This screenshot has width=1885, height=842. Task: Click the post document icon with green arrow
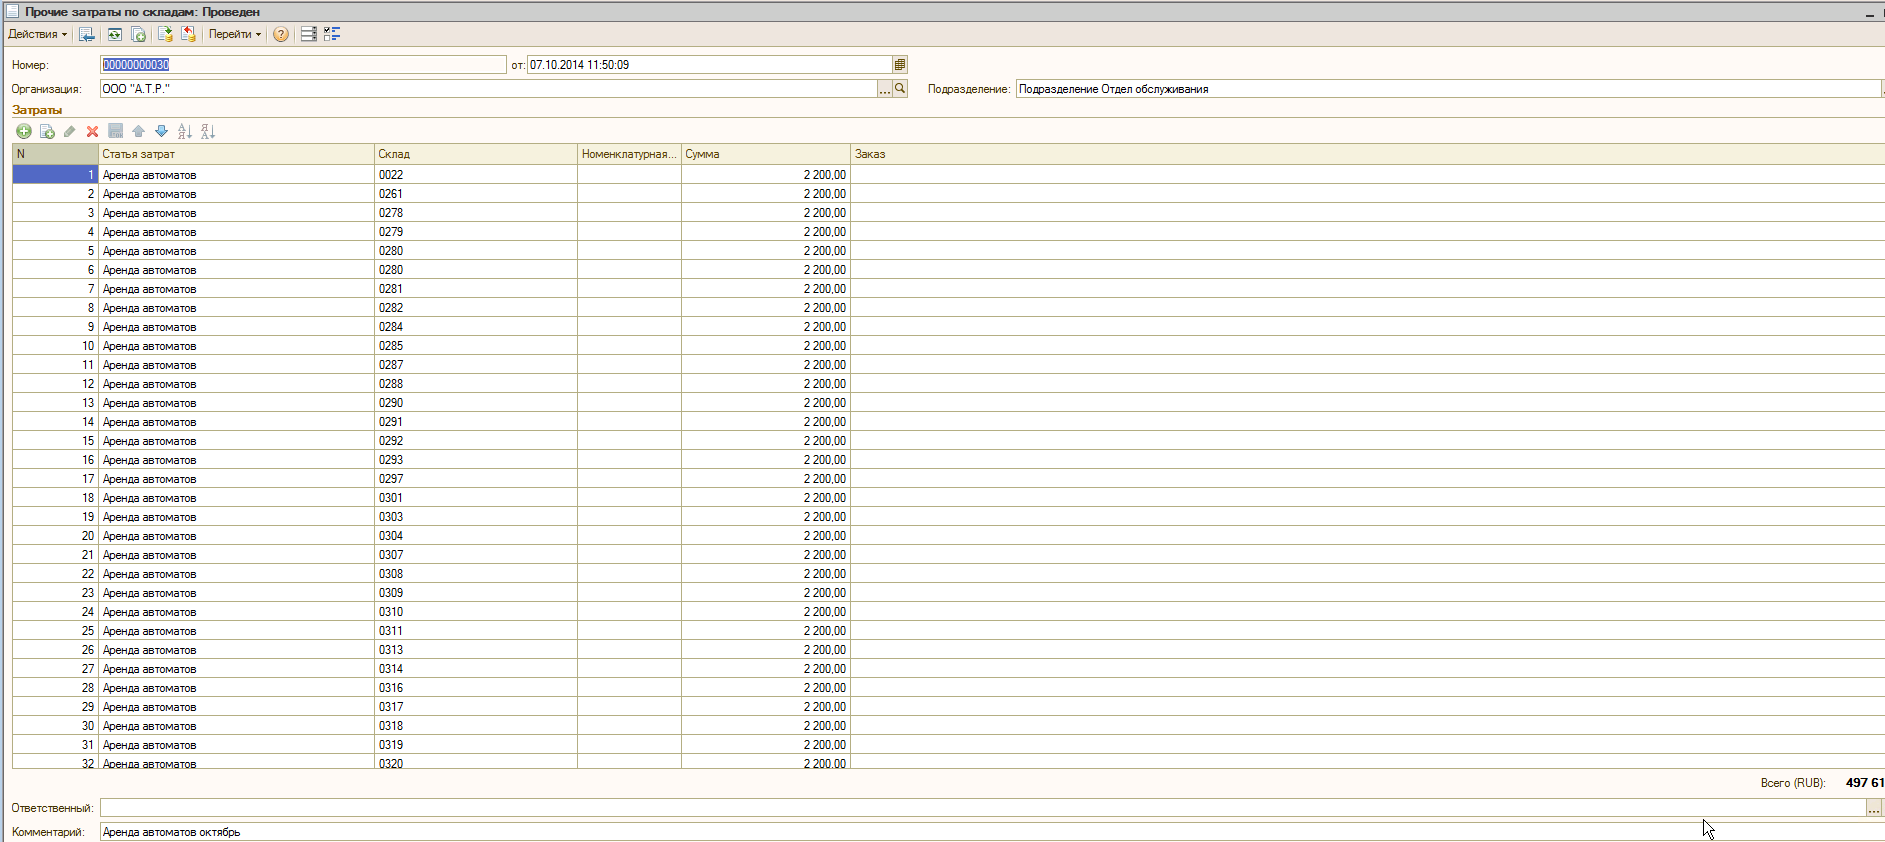(x=165, y=34)
